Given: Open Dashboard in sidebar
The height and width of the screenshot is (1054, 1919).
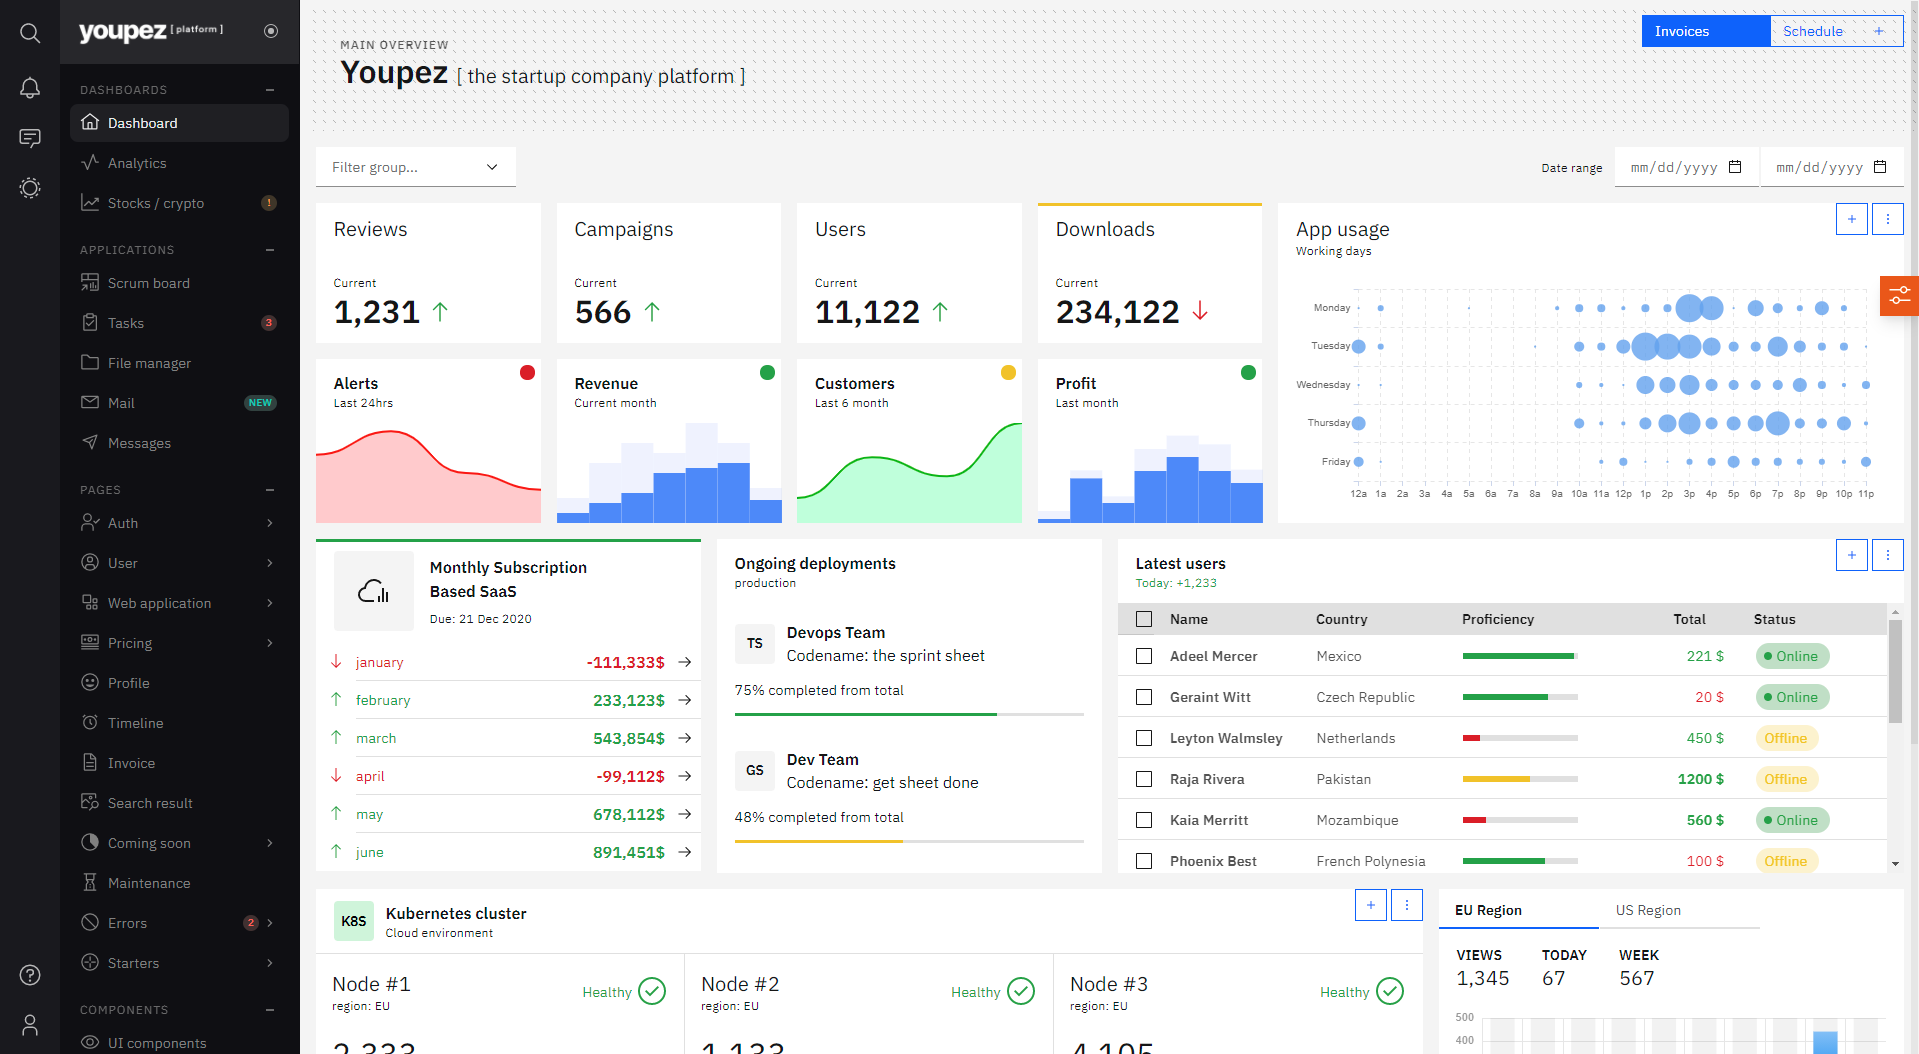Looking at the screenshot, I should (x=180, y=123).
